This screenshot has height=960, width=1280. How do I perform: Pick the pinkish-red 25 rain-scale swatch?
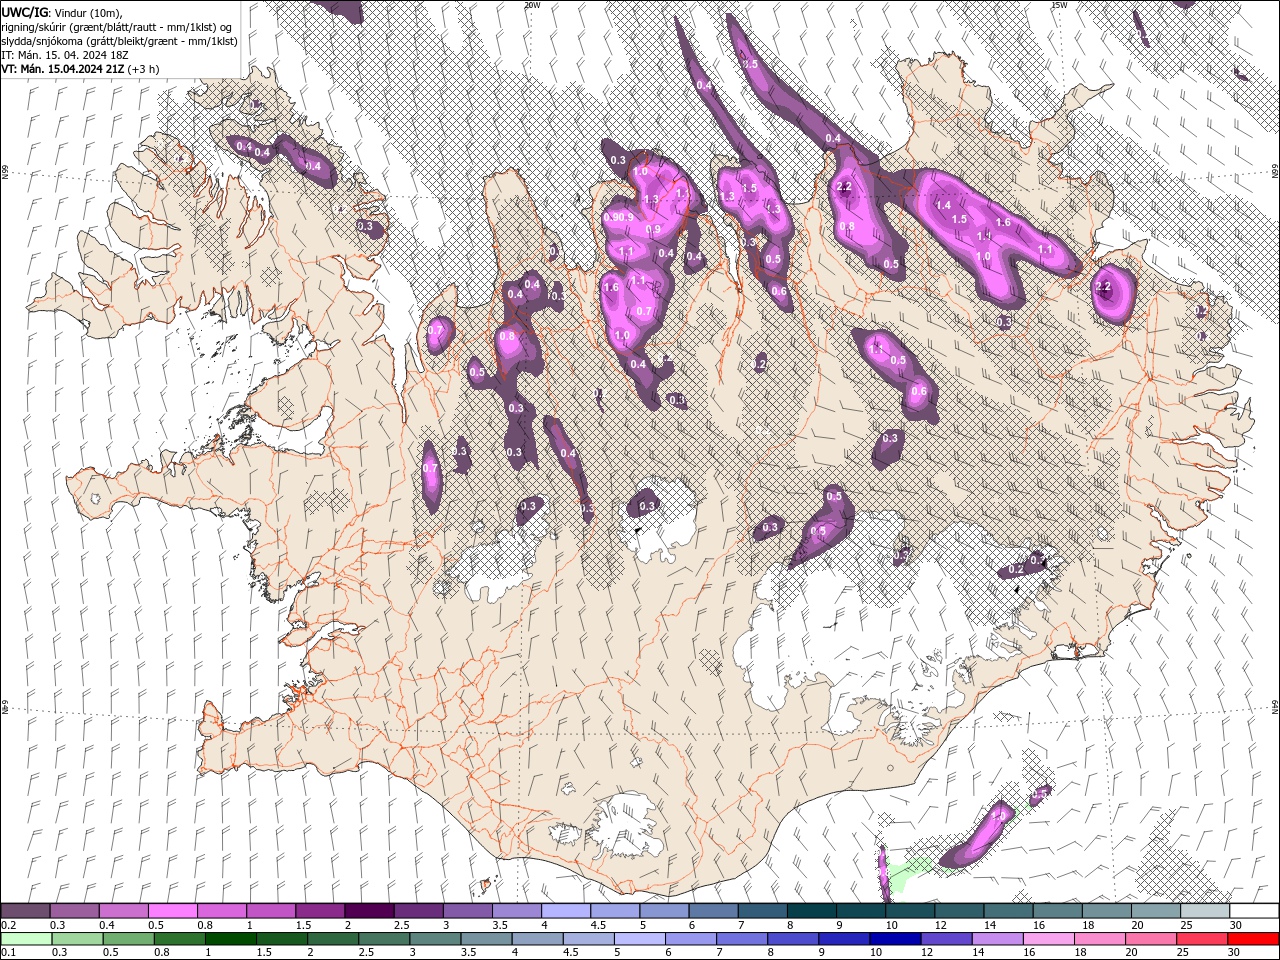click(x=1201, y=939)
